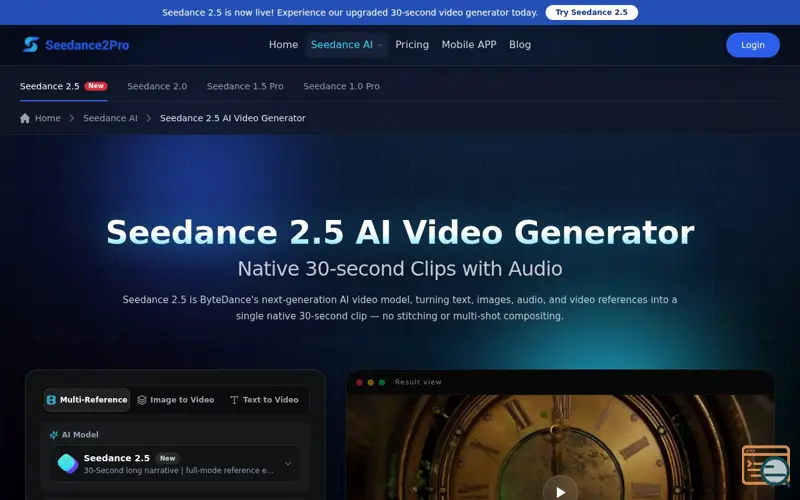Open the floating terminal search widget
The image size is (800, 500).
pos(766,465)
